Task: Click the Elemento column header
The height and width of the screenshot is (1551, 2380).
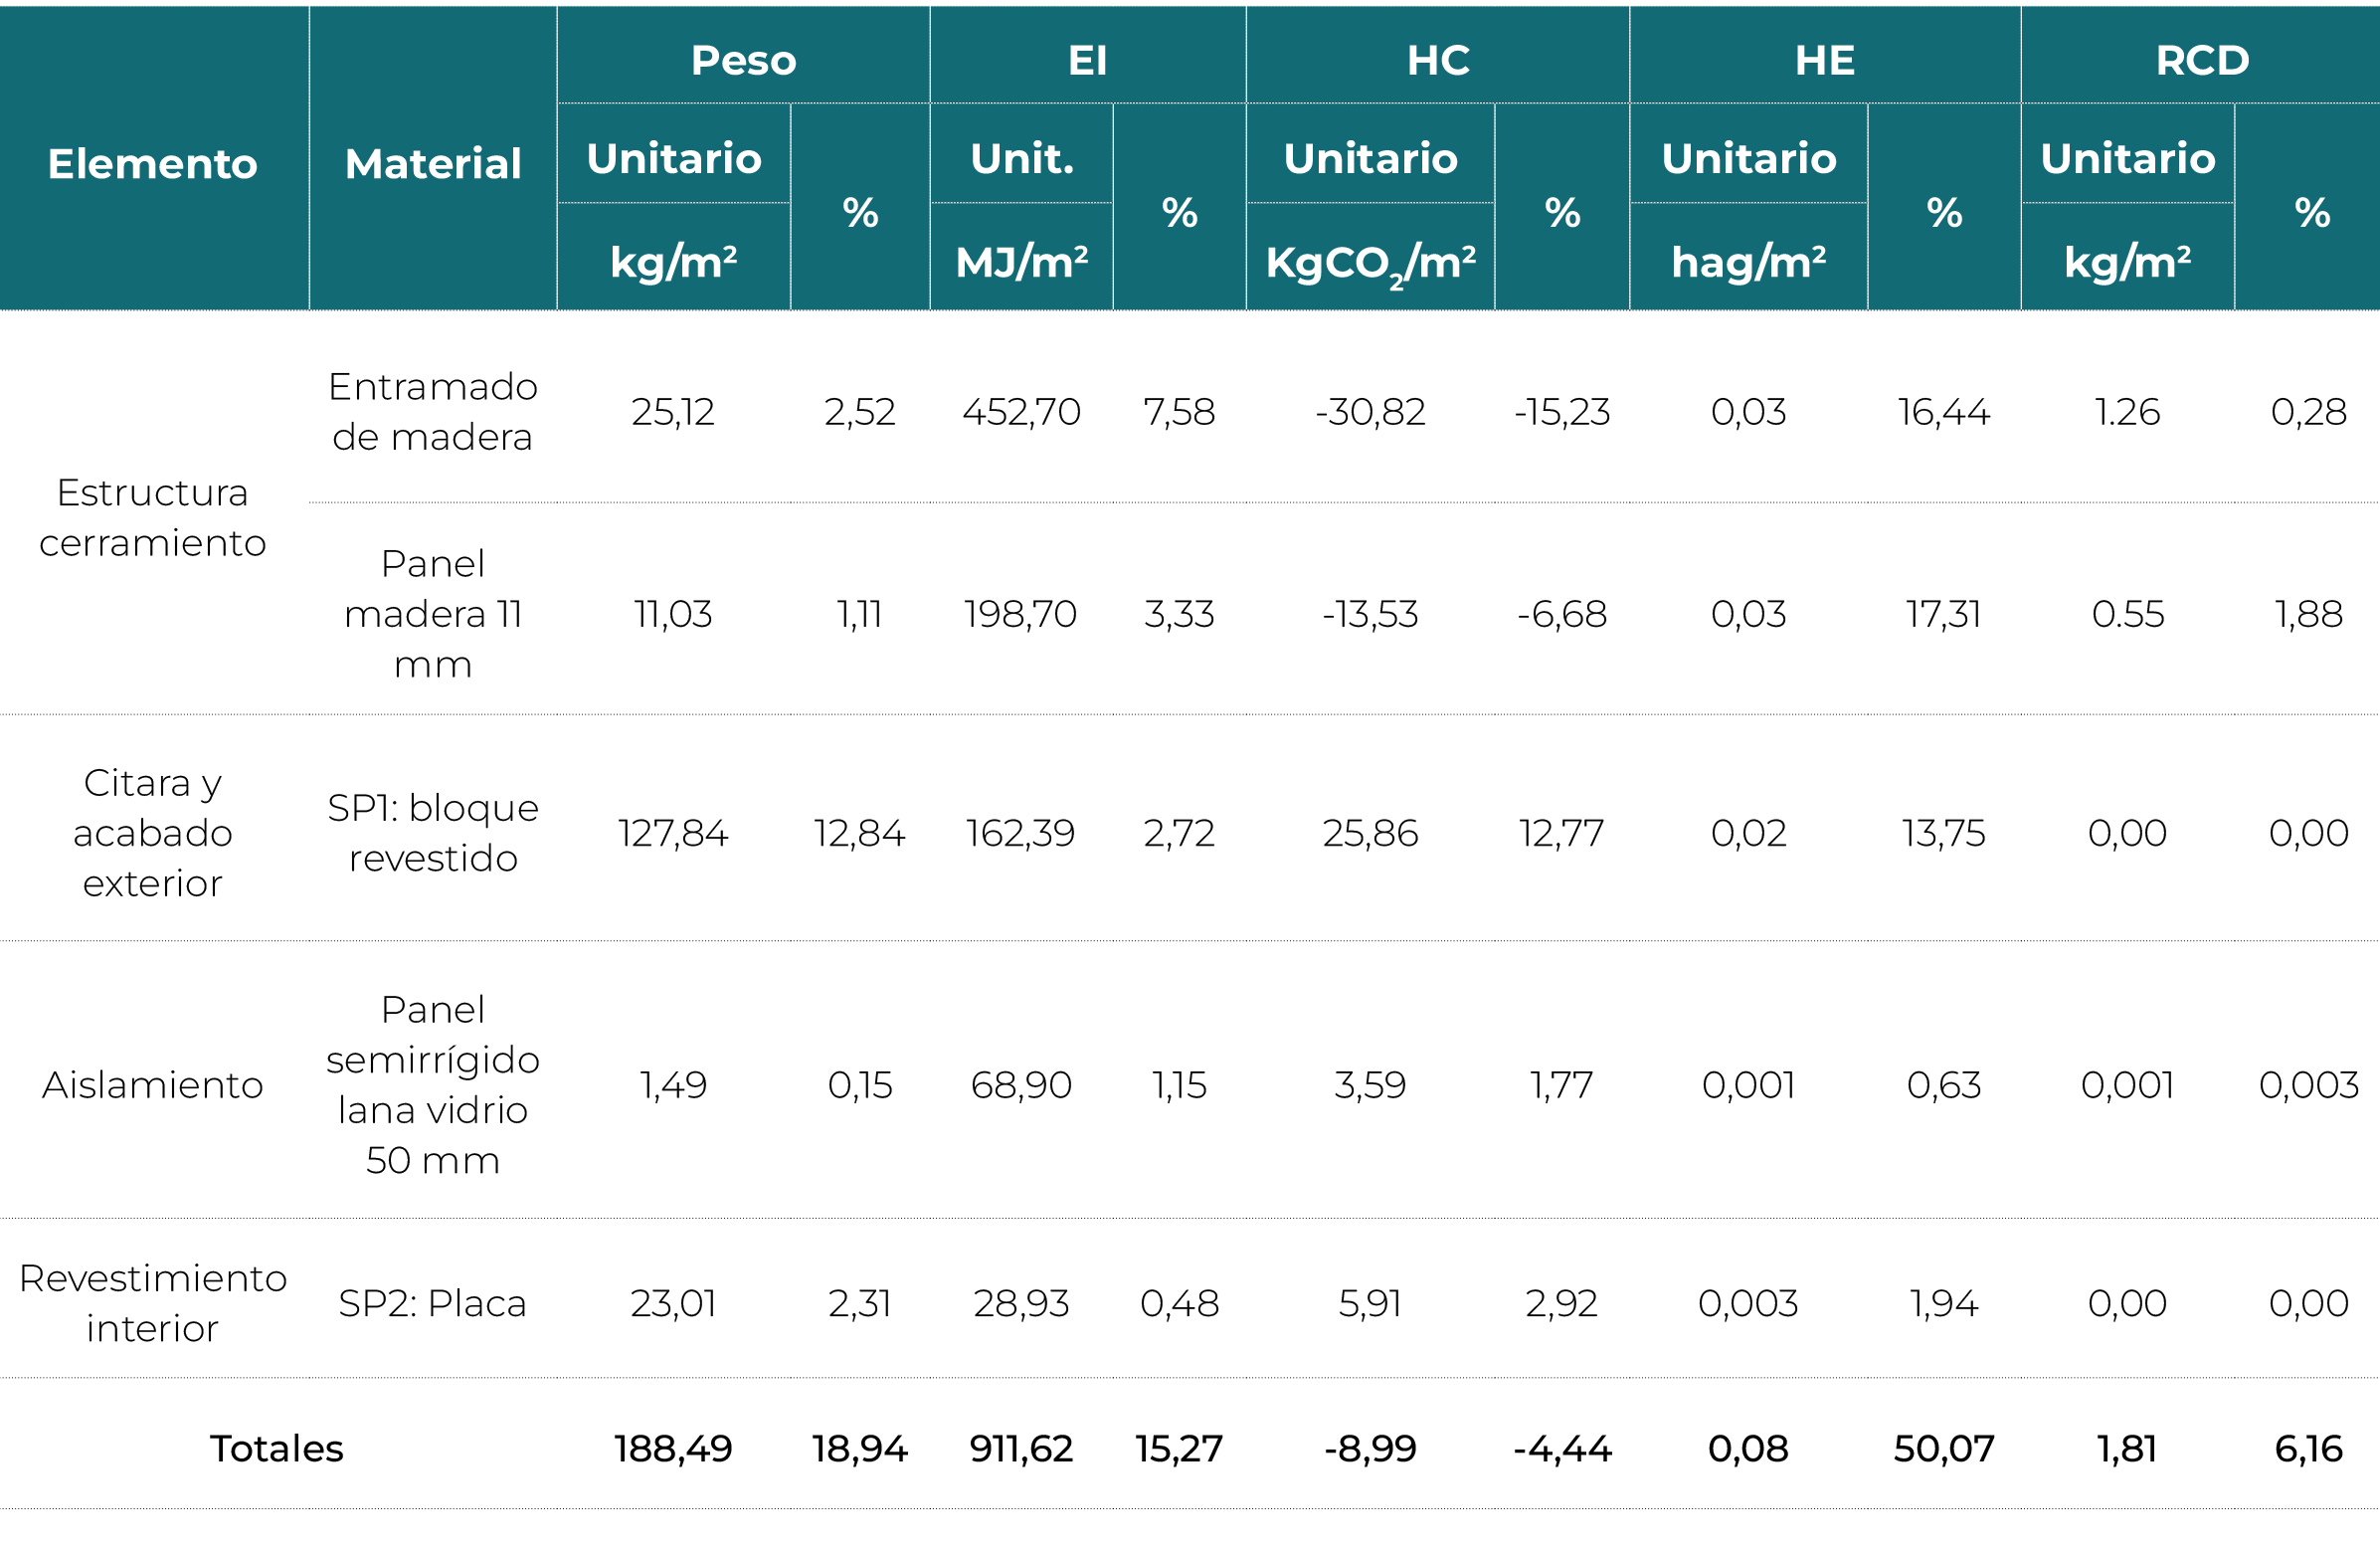Action: [152, 163]
